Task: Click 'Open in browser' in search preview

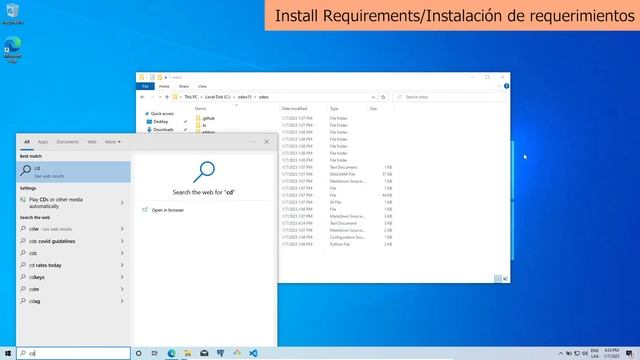Action: [168, 210]
